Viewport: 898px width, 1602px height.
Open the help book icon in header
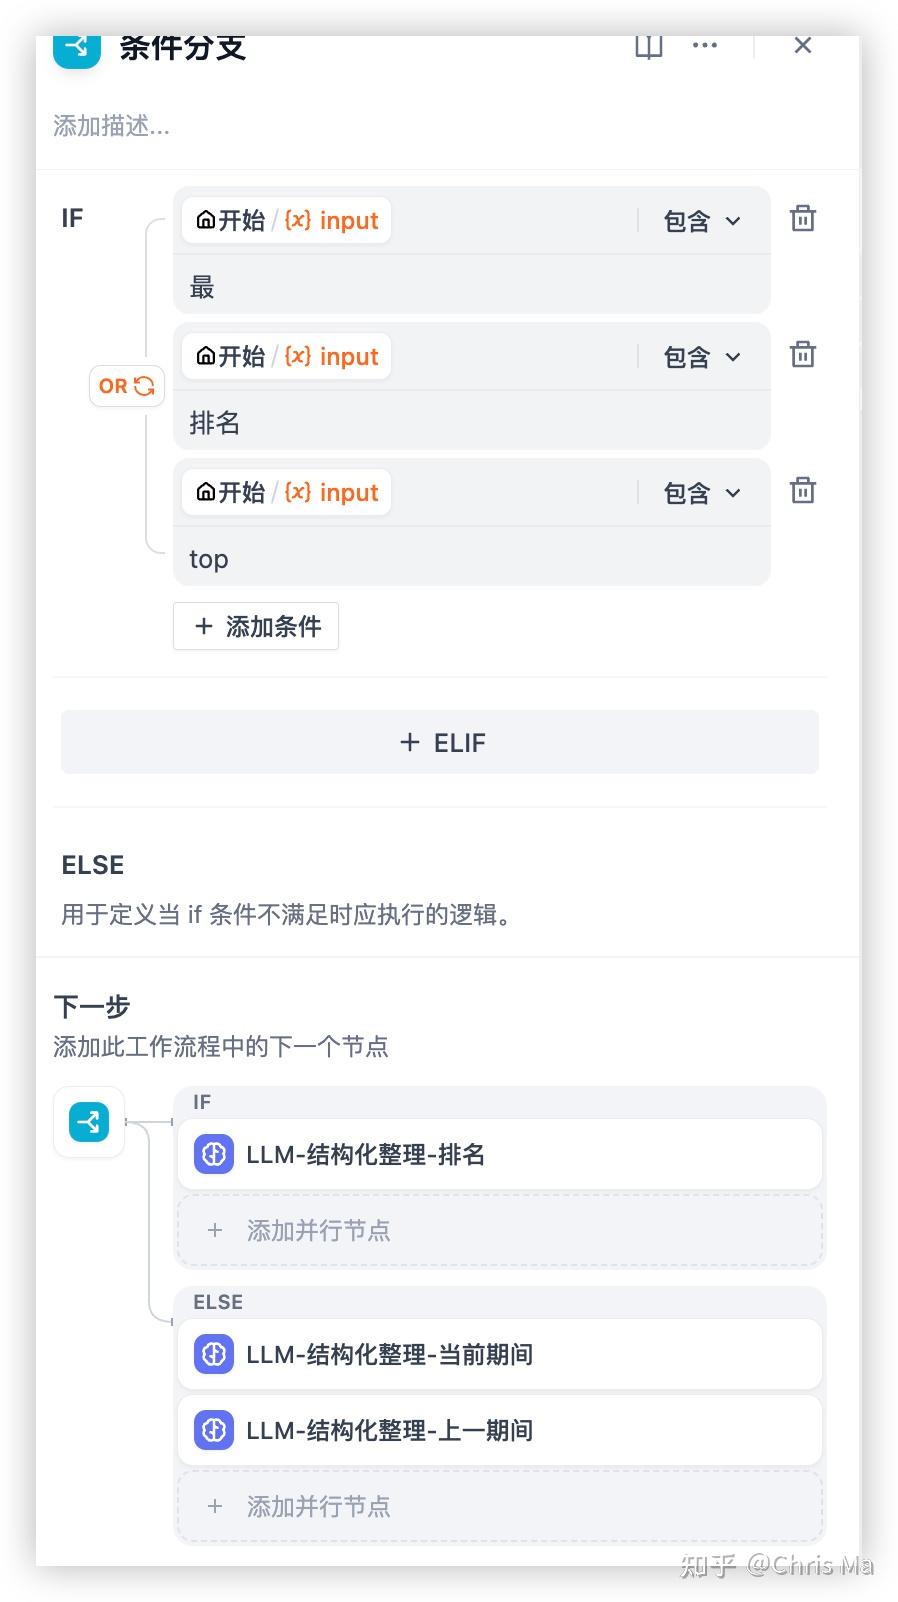pos(649,46)
